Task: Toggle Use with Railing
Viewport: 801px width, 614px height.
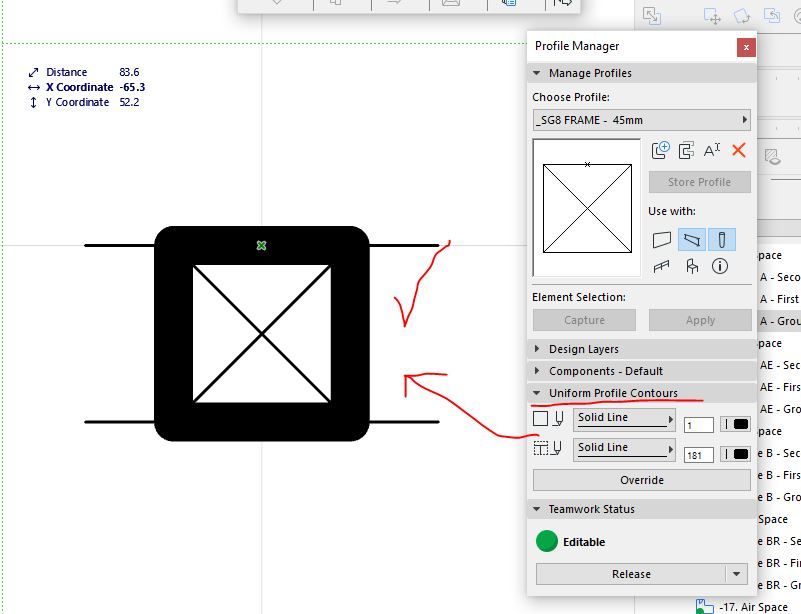Action: click(x=662, y=266)
